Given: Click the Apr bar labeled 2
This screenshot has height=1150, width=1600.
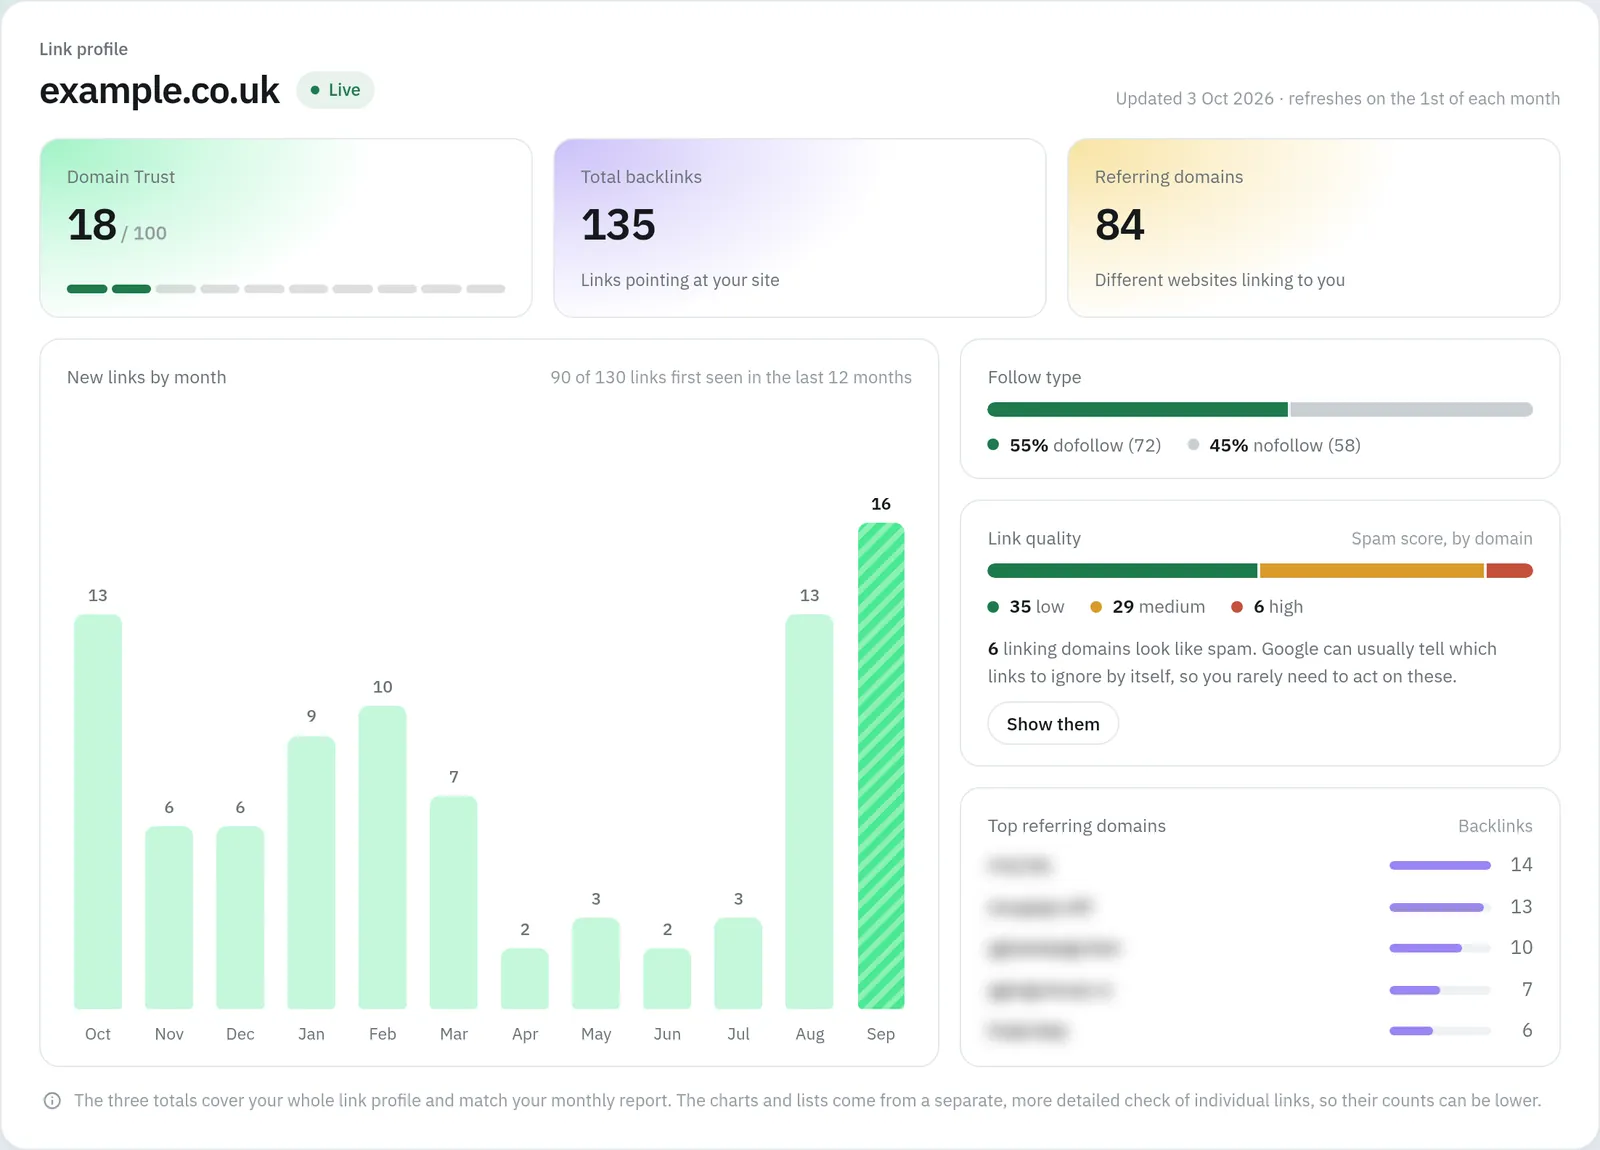Looking at the screenshot, I should pos(525,978).
